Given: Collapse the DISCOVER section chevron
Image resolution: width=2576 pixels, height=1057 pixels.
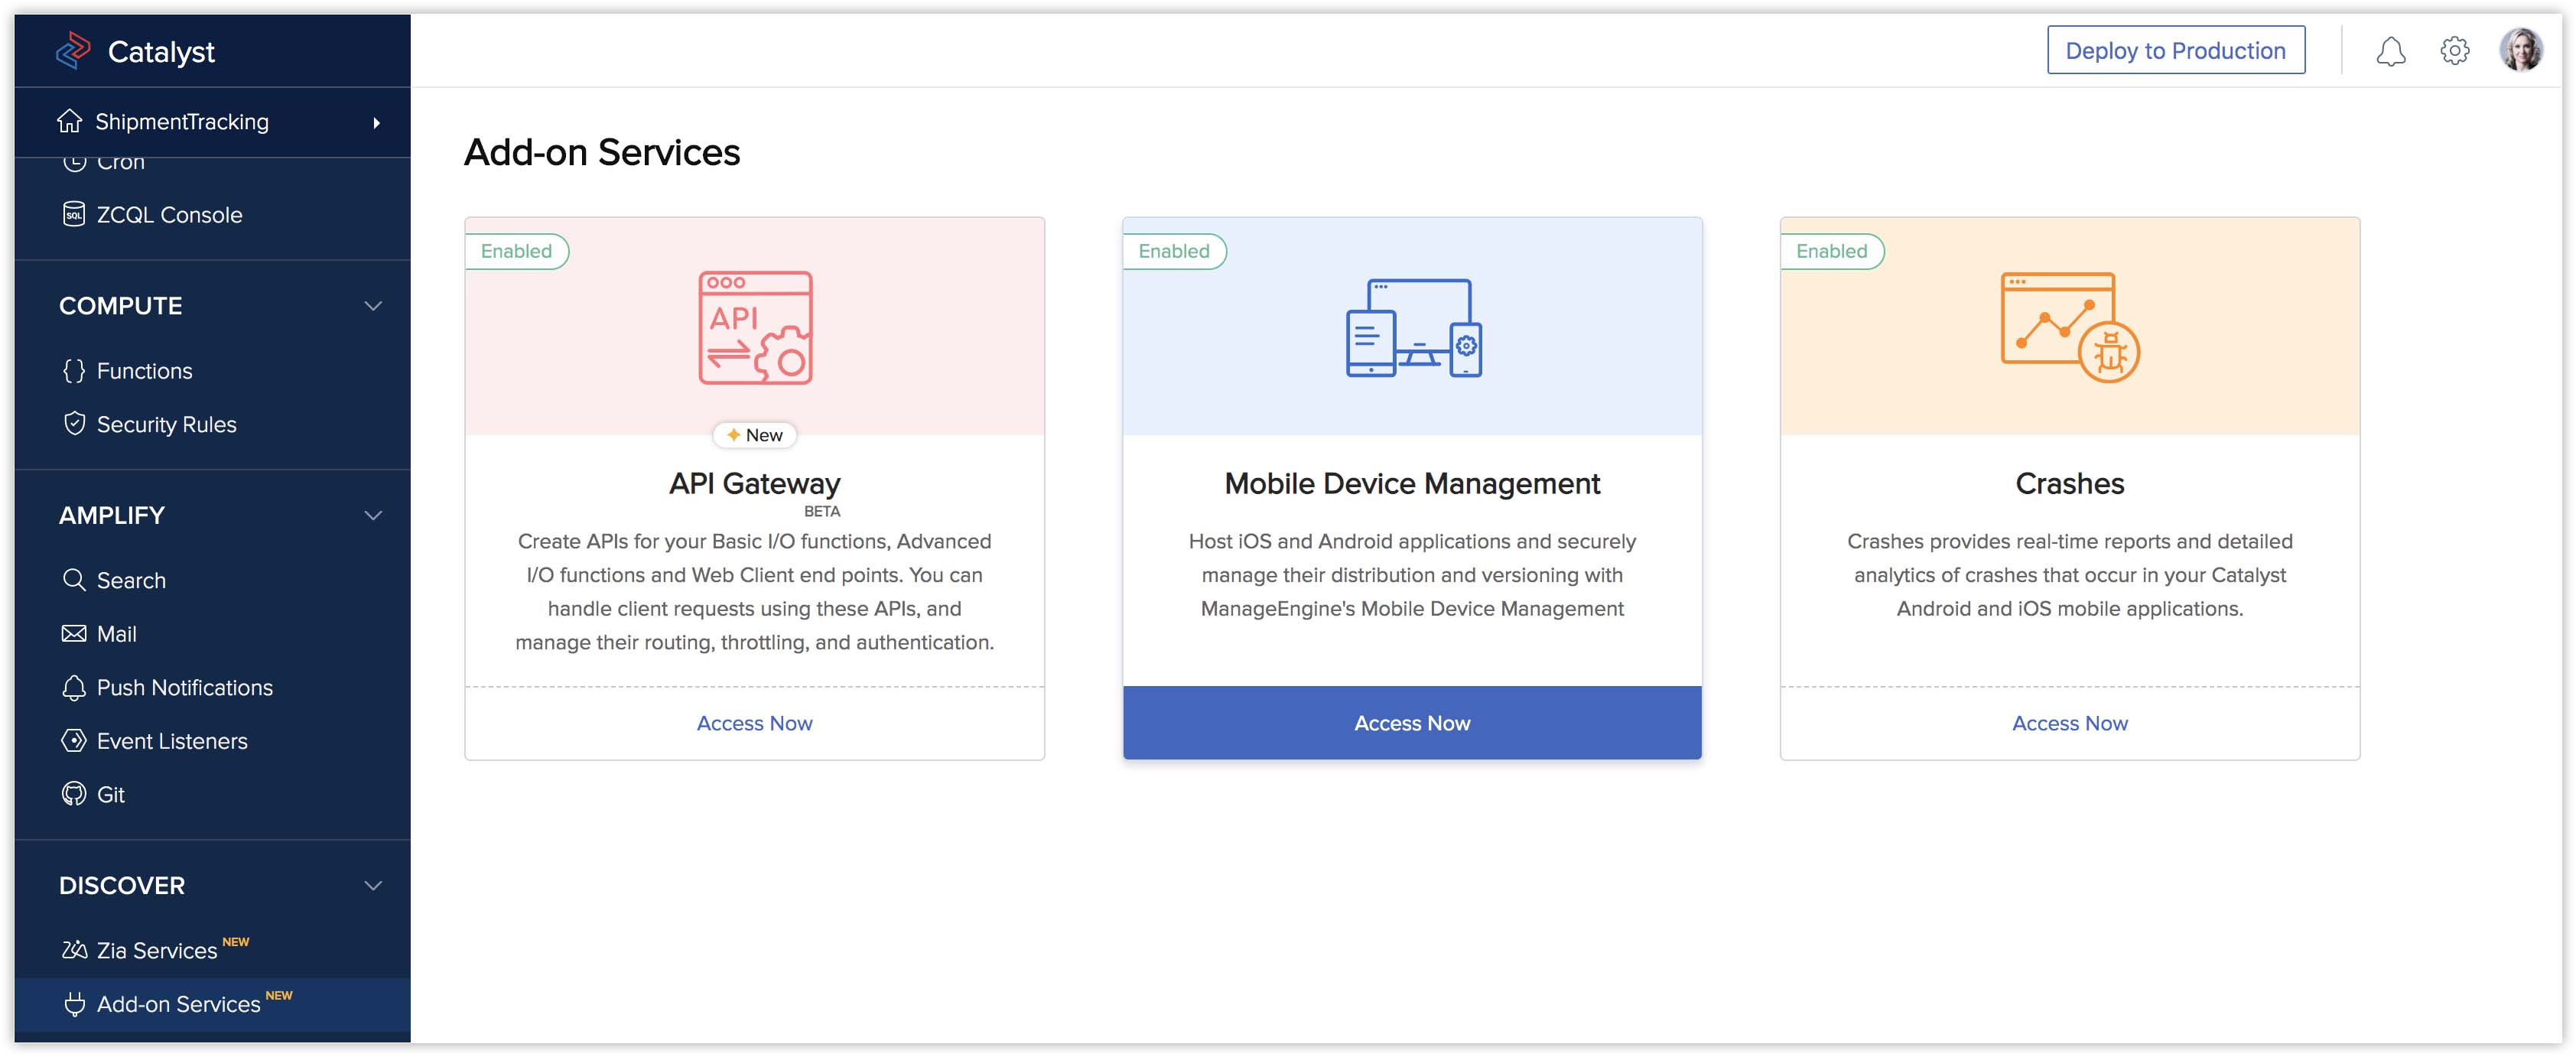Looking at the screenshot, I should click(x=373, y=885).
